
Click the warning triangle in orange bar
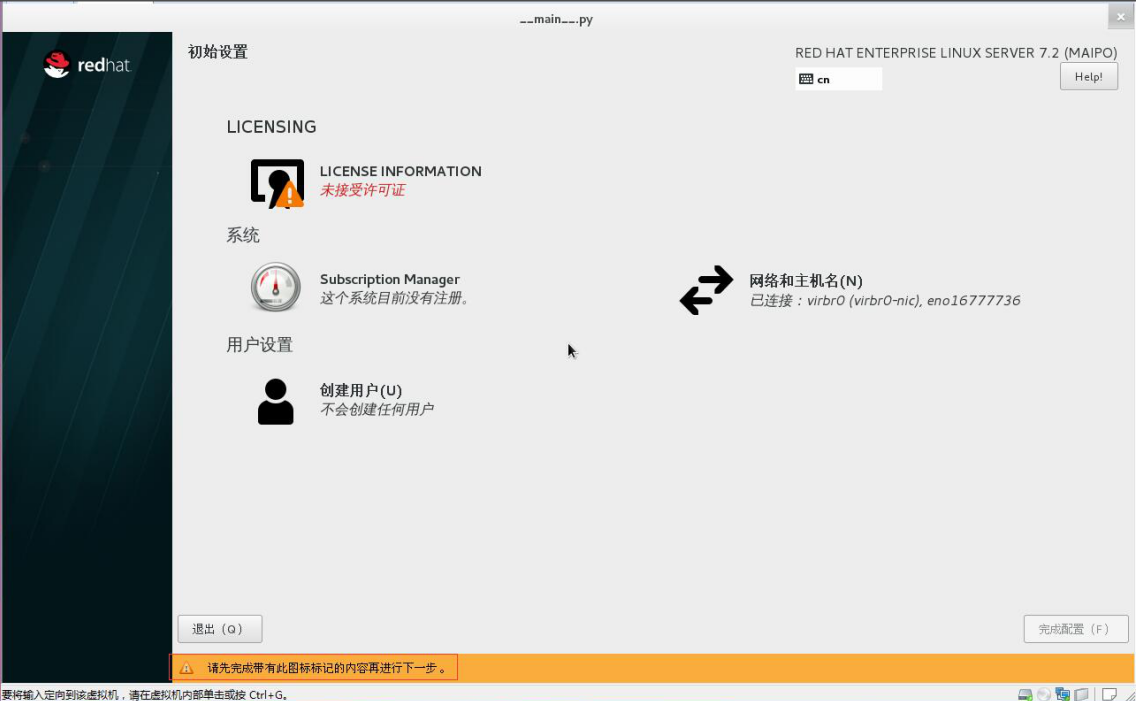pyautogui.click(x=186, y=668)
